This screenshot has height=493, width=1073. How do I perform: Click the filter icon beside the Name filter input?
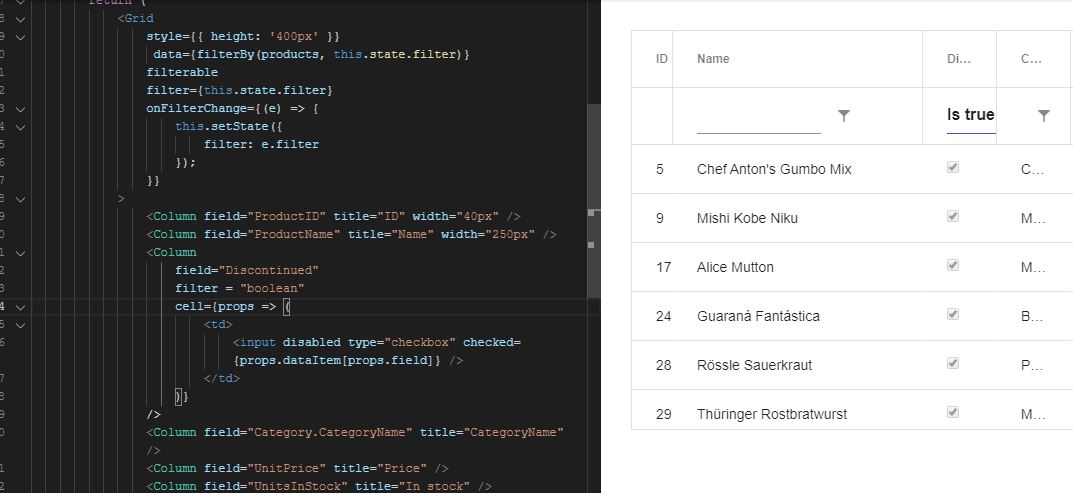(844, 116)
